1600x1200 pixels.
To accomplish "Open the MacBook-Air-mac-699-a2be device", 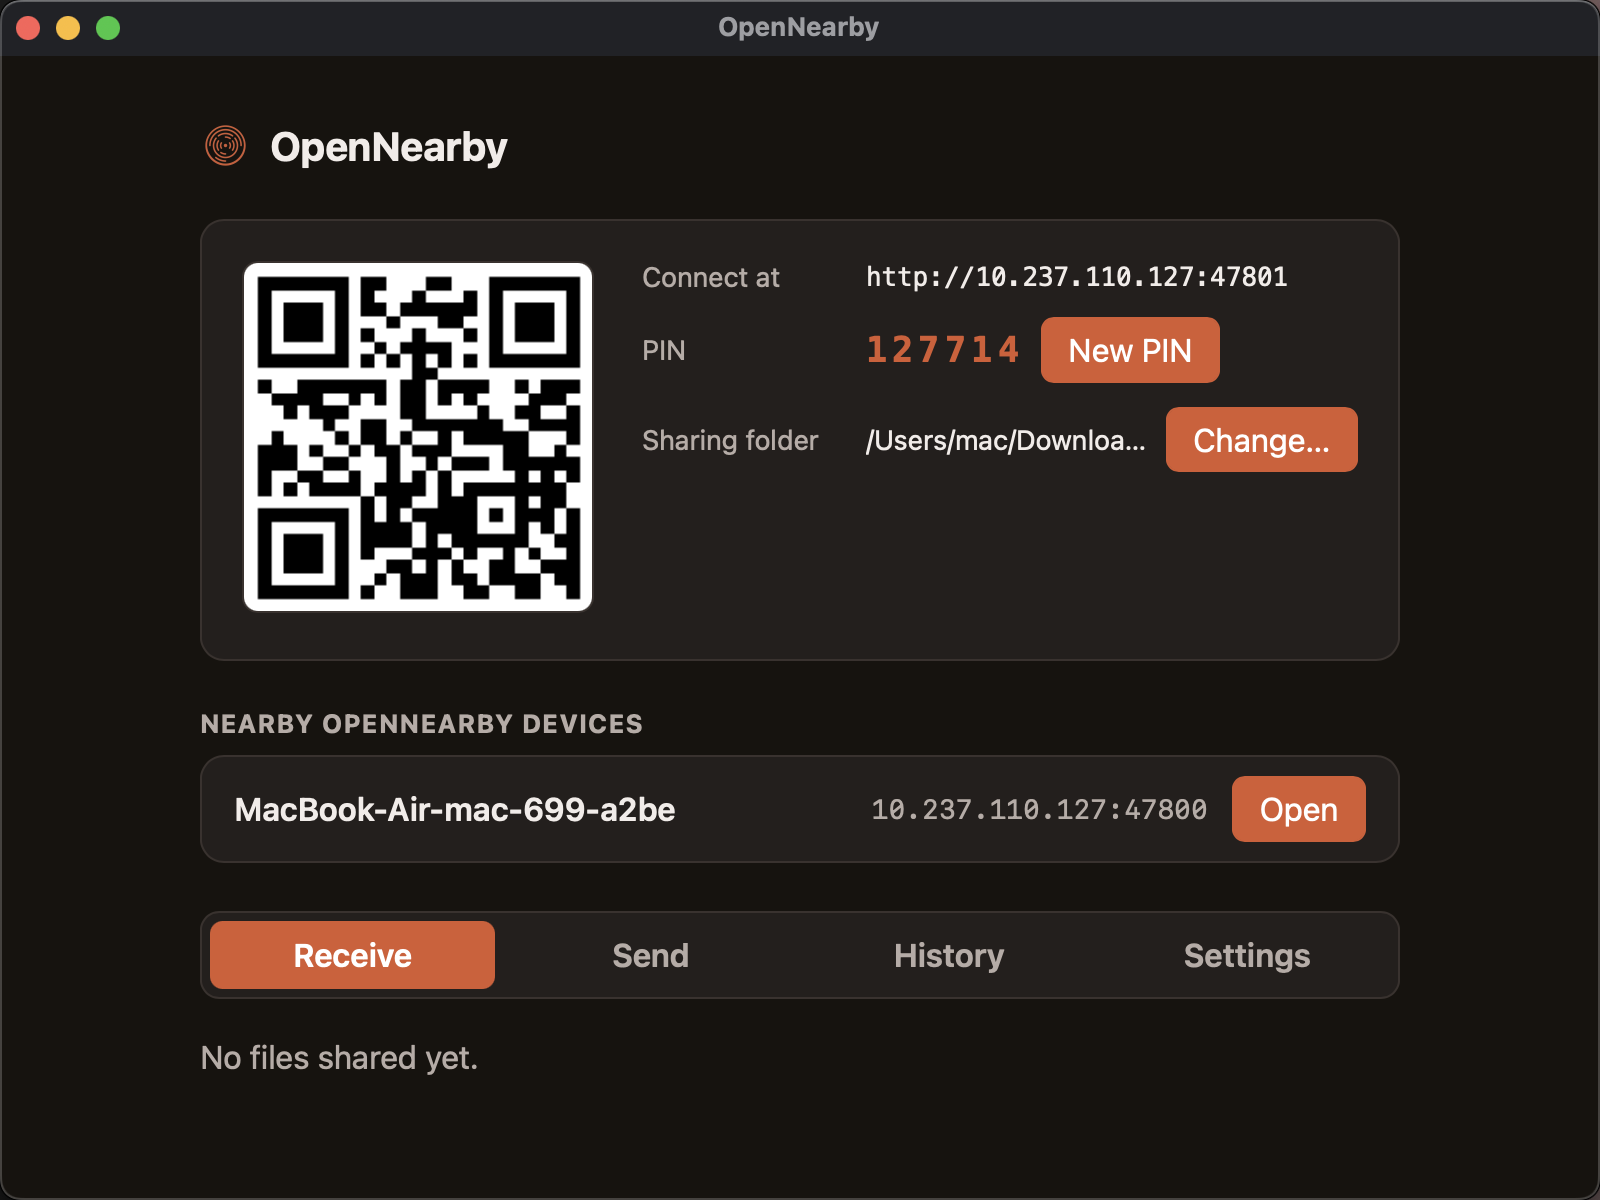I will coord(1298,809).
